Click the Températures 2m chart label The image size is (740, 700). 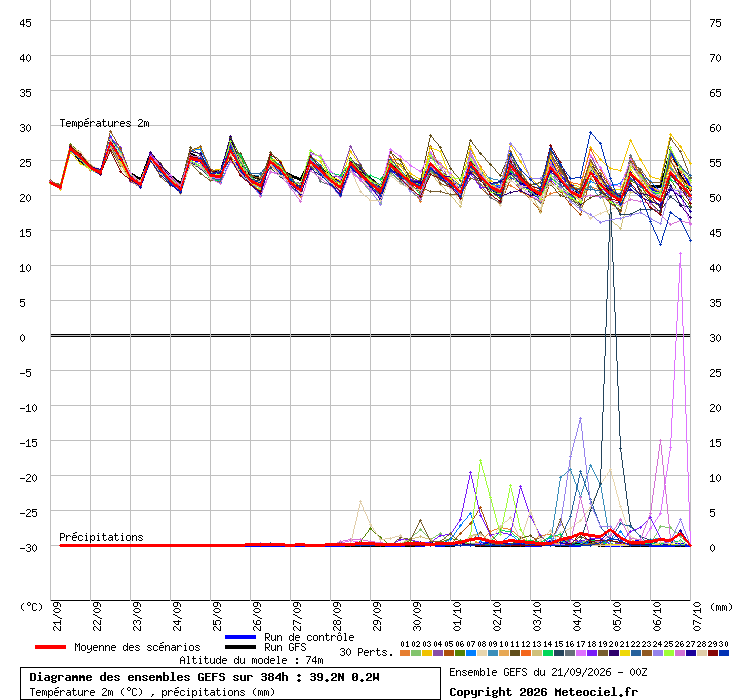(104, 123)
